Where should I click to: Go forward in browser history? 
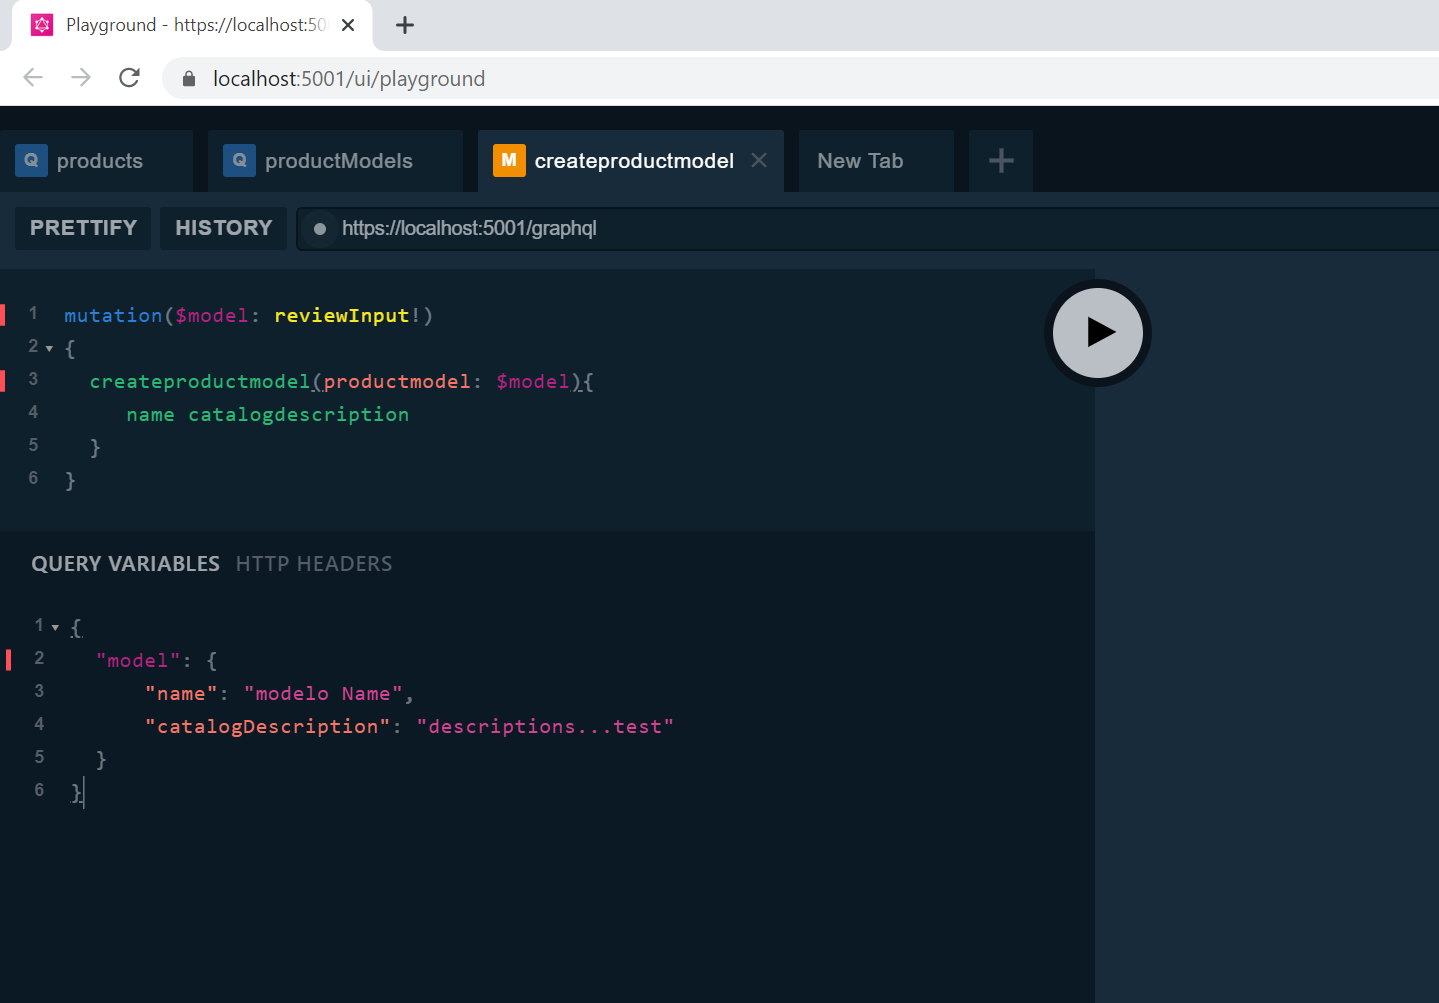pyautogui.click(x=81, y=78)
